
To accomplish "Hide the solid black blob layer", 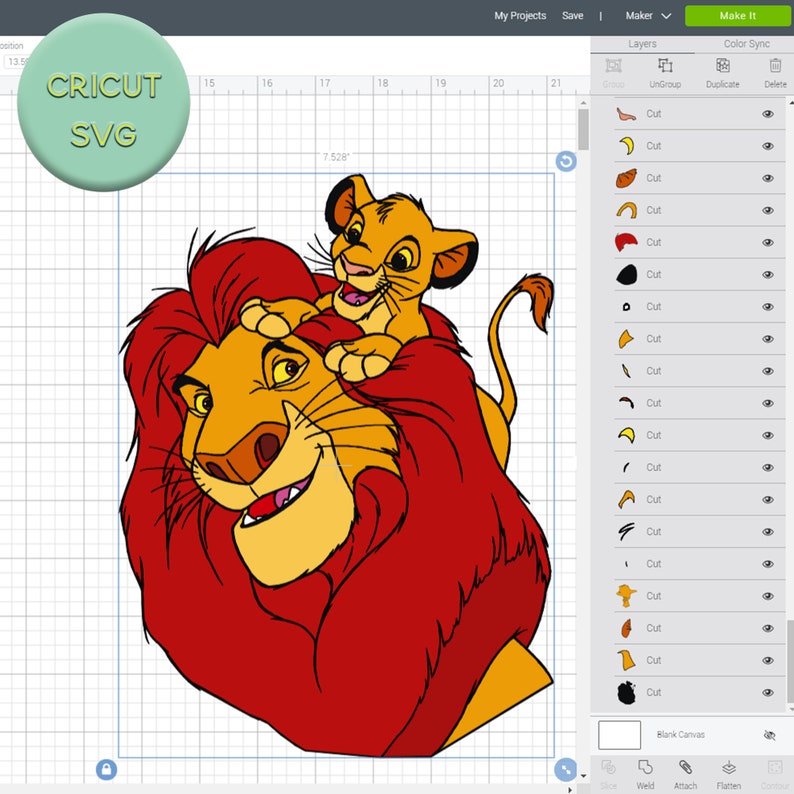I will 768,274.
